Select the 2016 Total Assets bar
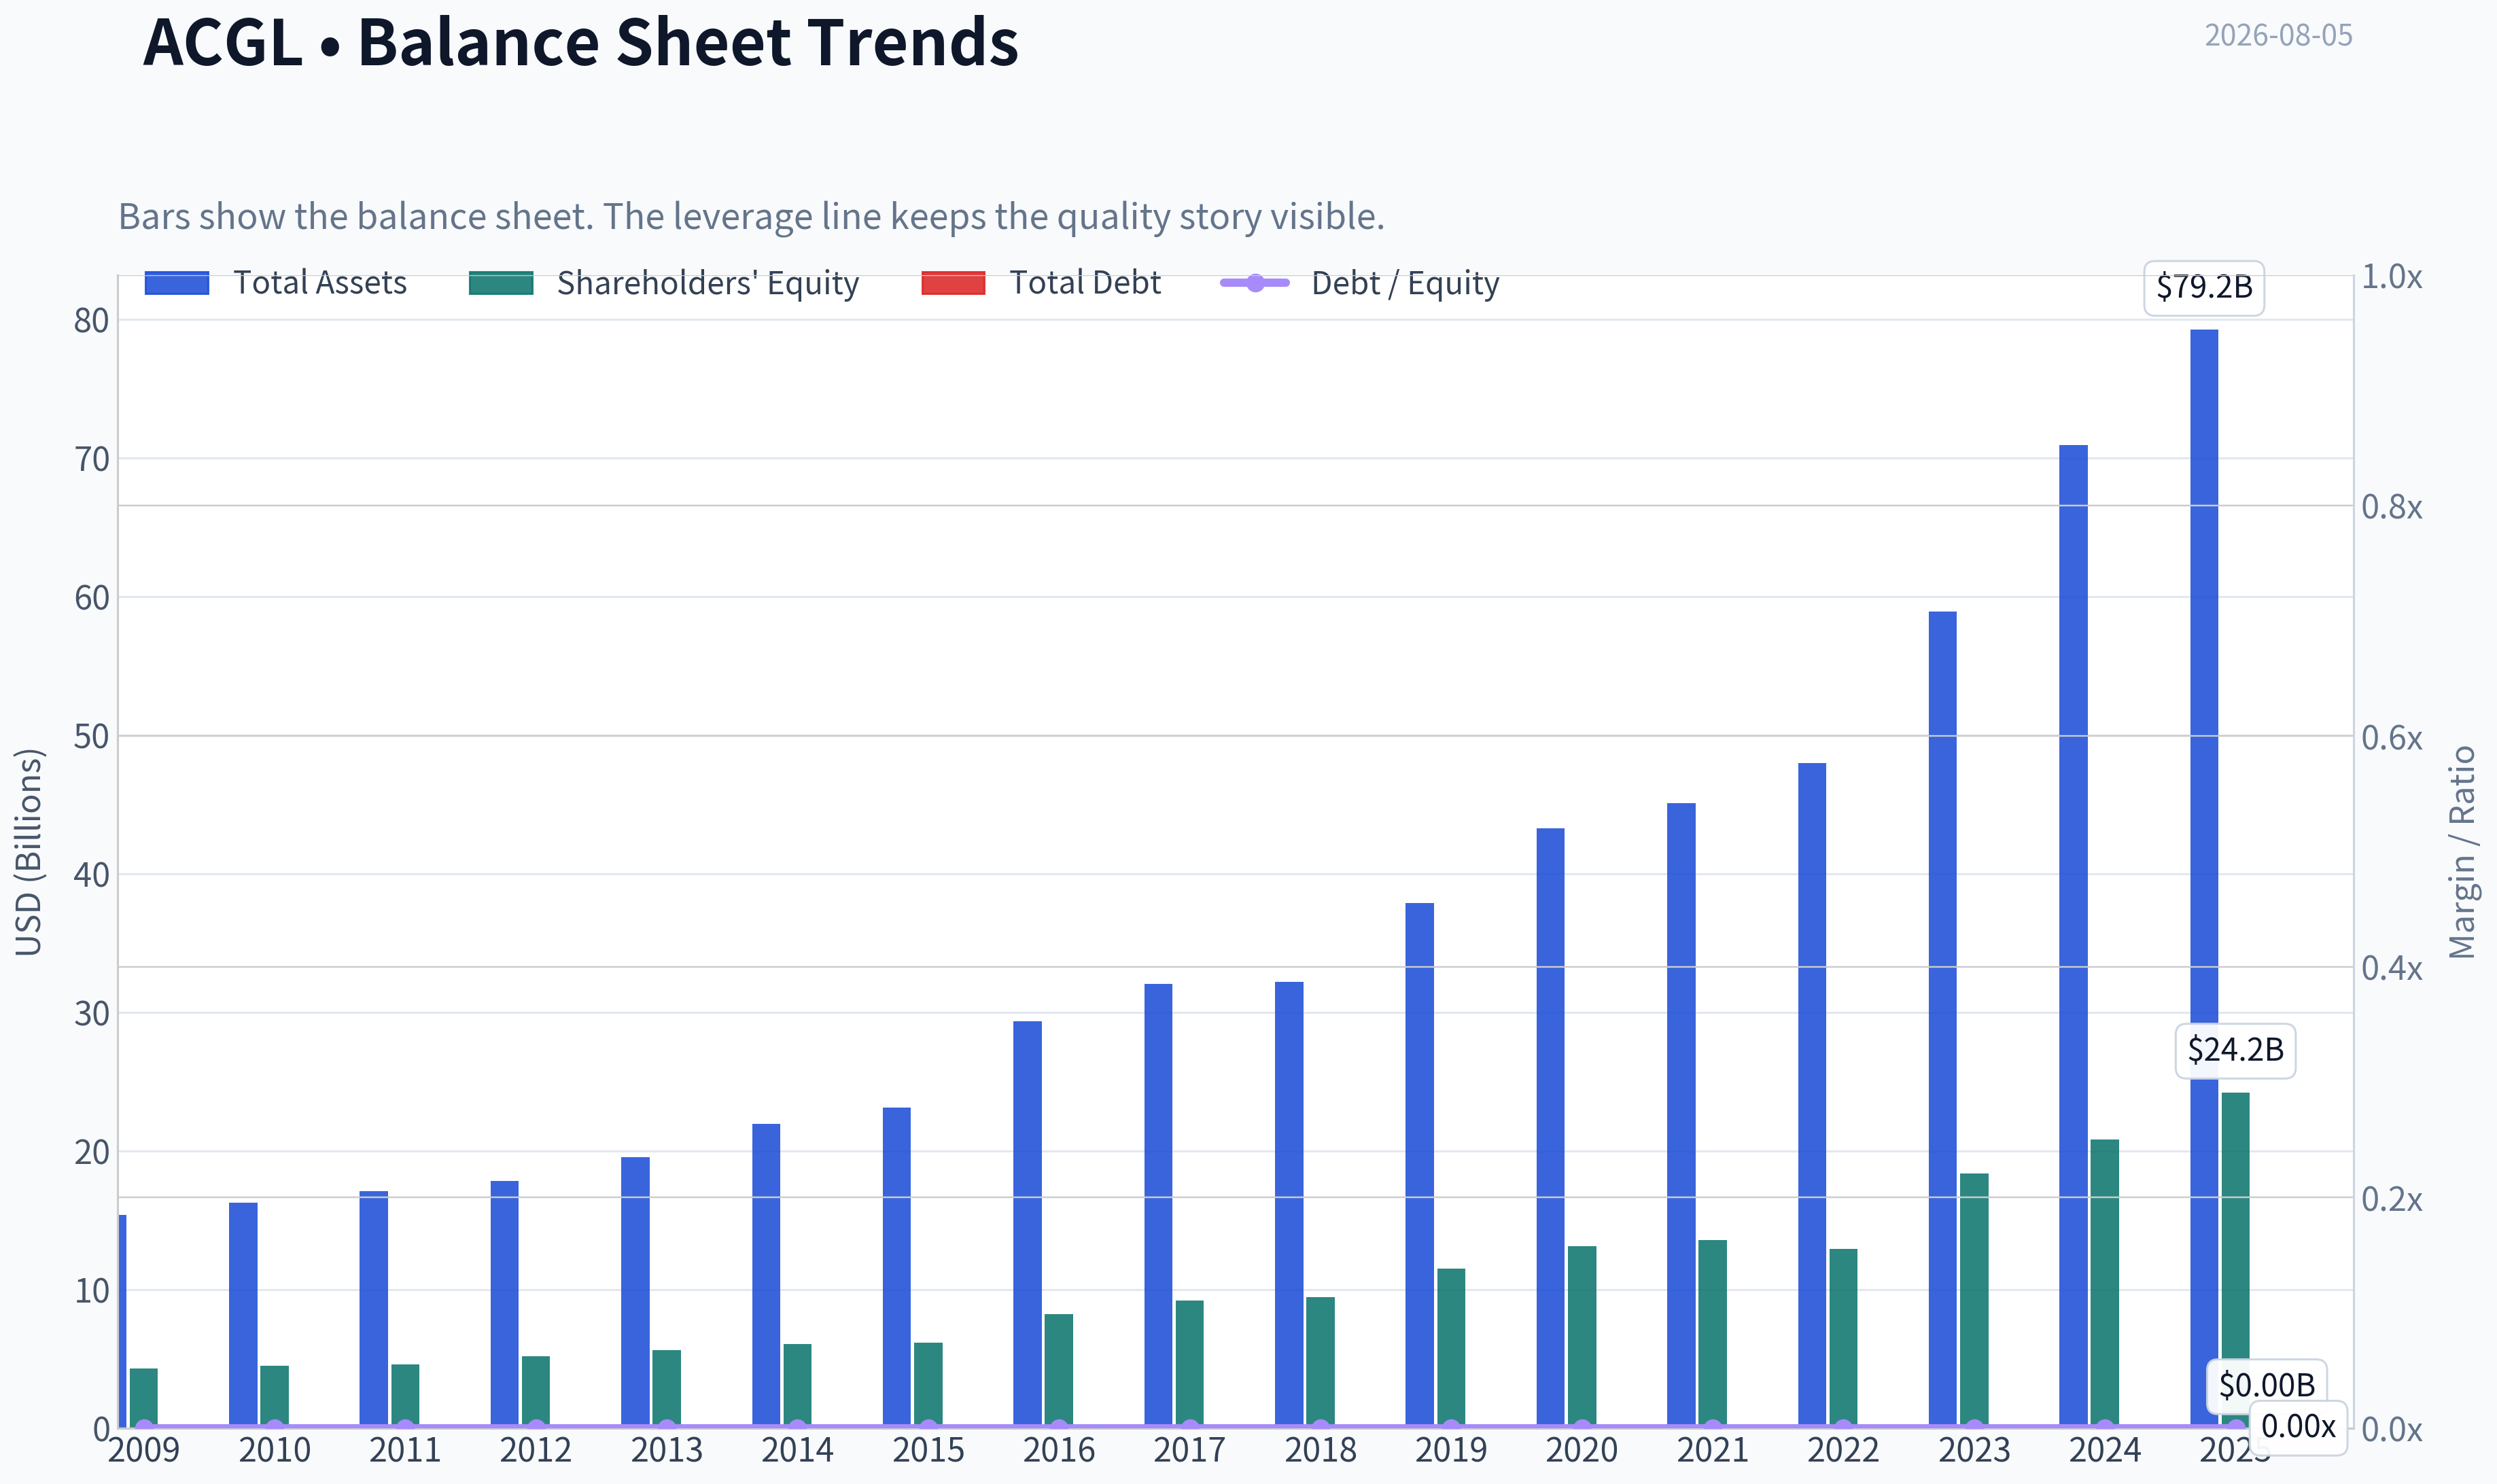The height and width of the screenshot is (1484, 2497). (1027, 1224)
